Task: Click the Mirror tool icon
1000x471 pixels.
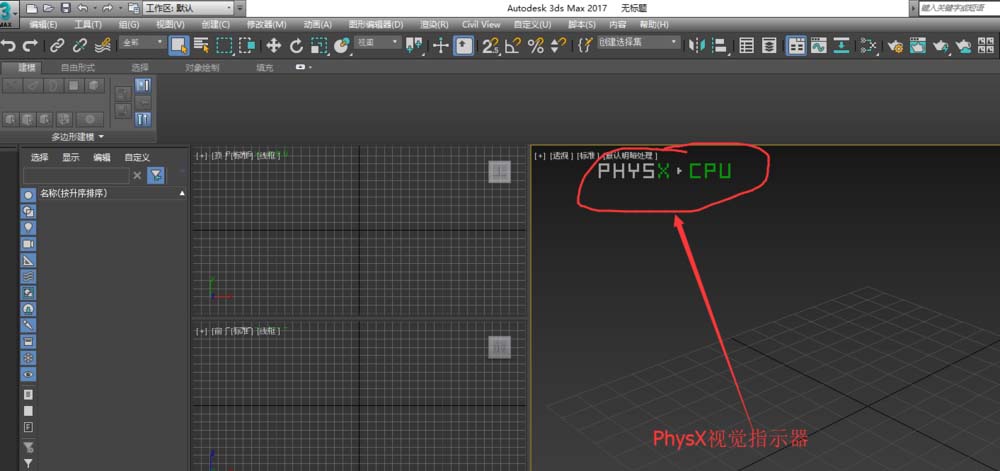Action: (x=699, y=45)
